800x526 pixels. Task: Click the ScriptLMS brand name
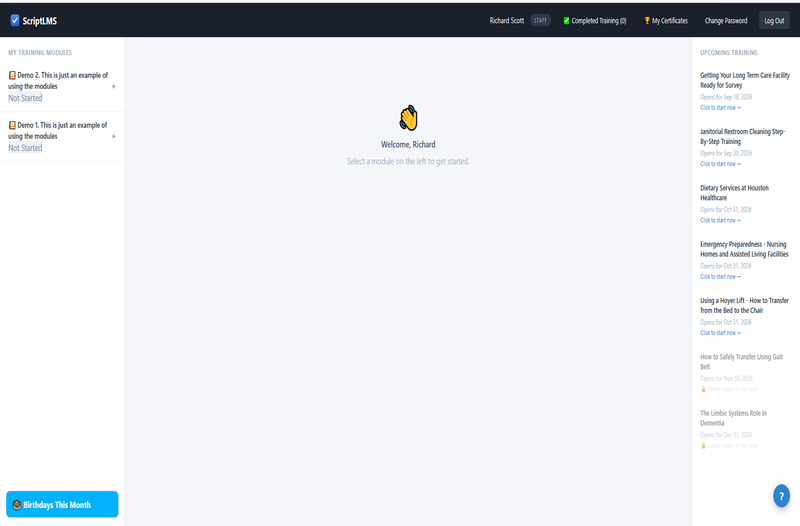[x=39, y=21]
